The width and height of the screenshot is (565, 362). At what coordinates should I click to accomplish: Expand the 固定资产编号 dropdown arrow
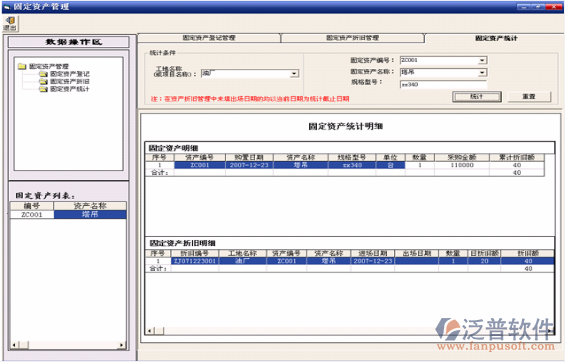pos(482,61)
